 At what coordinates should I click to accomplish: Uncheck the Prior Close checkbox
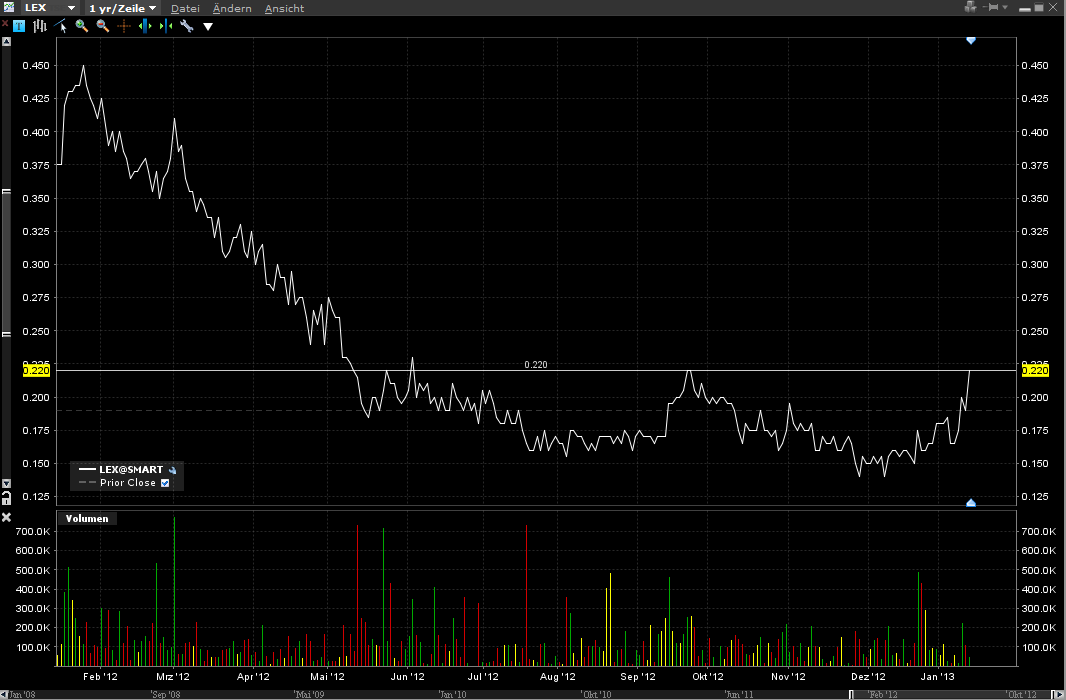tap(166, 483)
